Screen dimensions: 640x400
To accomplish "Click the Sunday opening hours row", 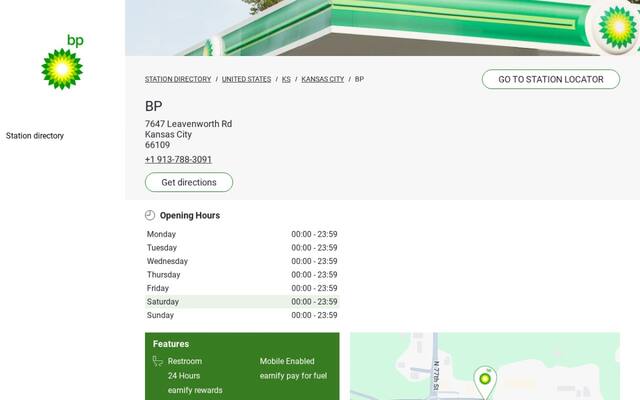I will pyautogui.click(x=242, y=315).
